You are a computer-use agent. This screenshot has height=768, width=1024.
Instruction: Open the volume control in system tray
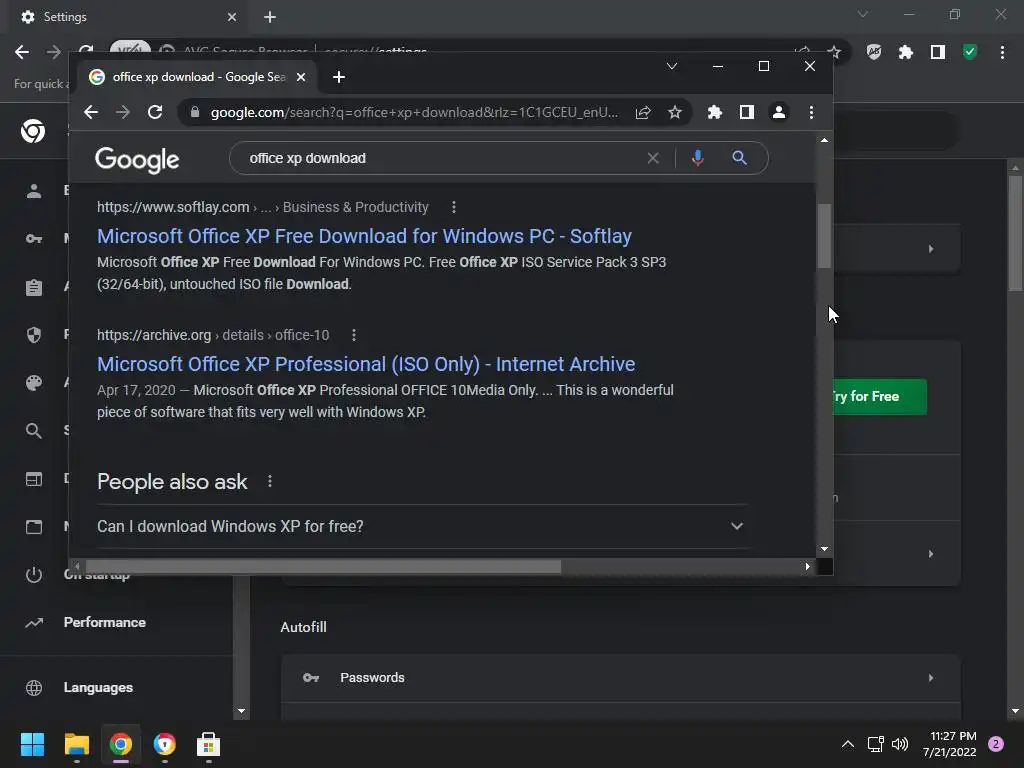pyautogui.click(x=900, y=744)
